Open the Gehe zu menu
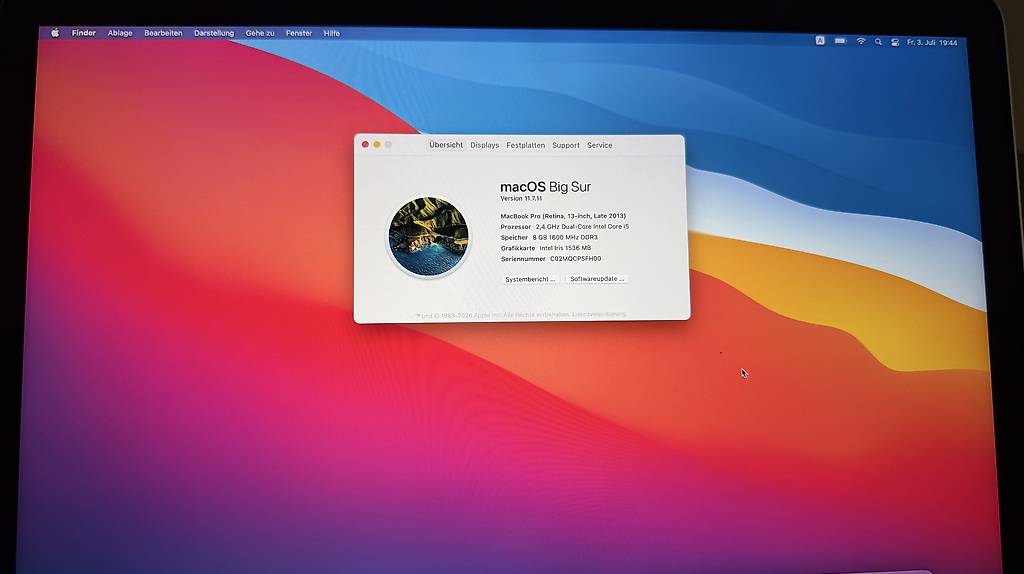Viewport: 1024px width, 574px height. click(x=260, y=33)
